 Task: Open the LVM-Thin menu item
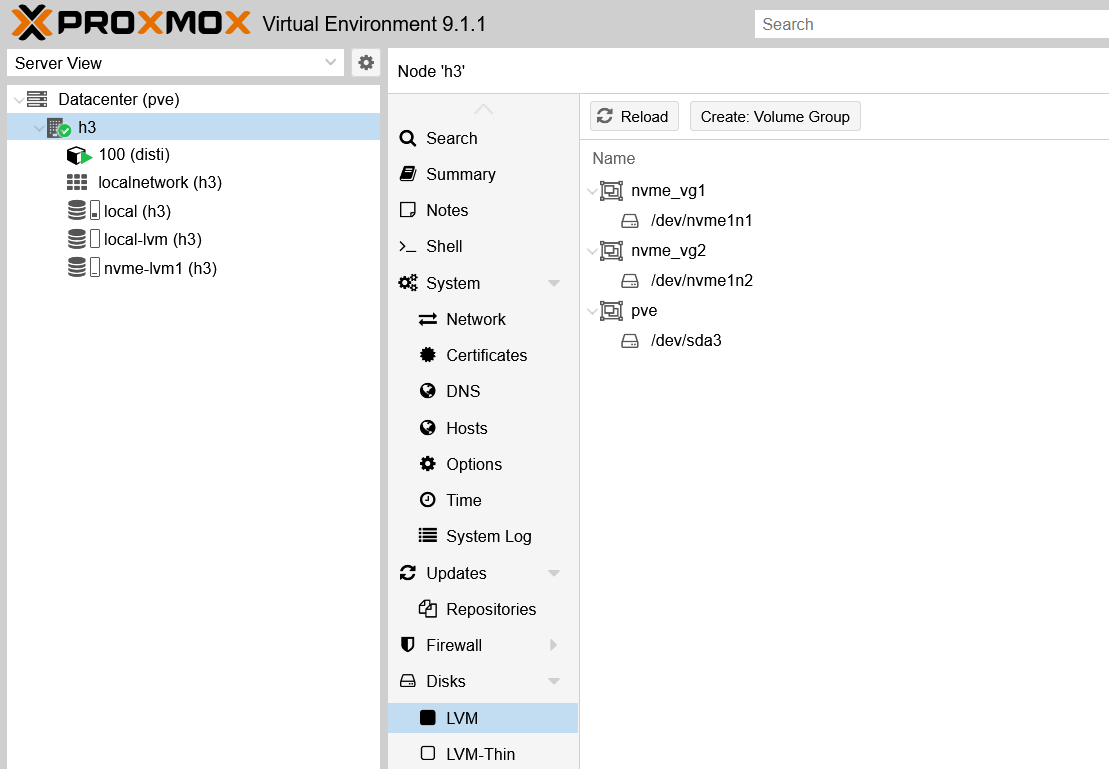[x=483, y=754]
